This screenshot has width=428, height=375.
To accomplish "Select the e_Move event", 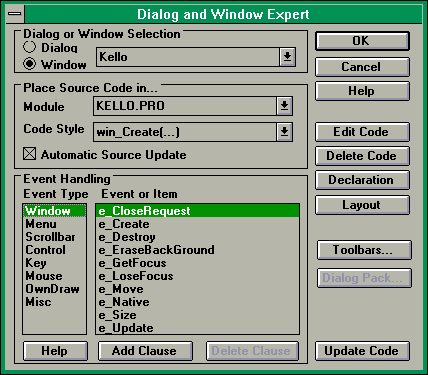I will [x=197, y=289].
